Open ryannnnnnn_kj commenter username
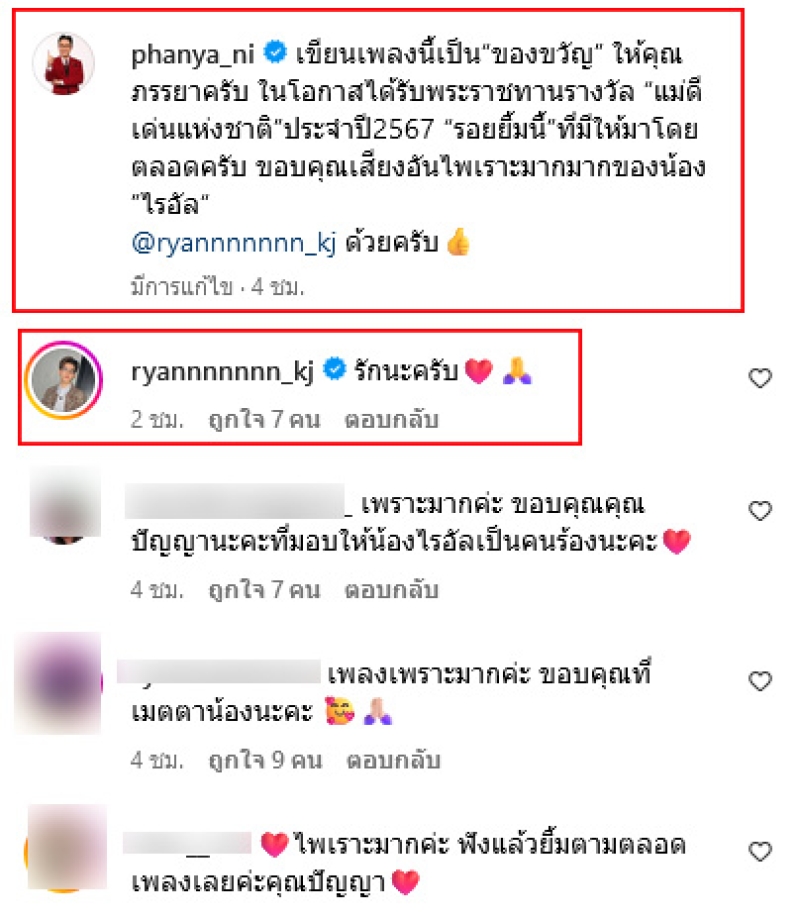This screenshot has width=800, height=919. pyautogui.click(x=223, y=372)
